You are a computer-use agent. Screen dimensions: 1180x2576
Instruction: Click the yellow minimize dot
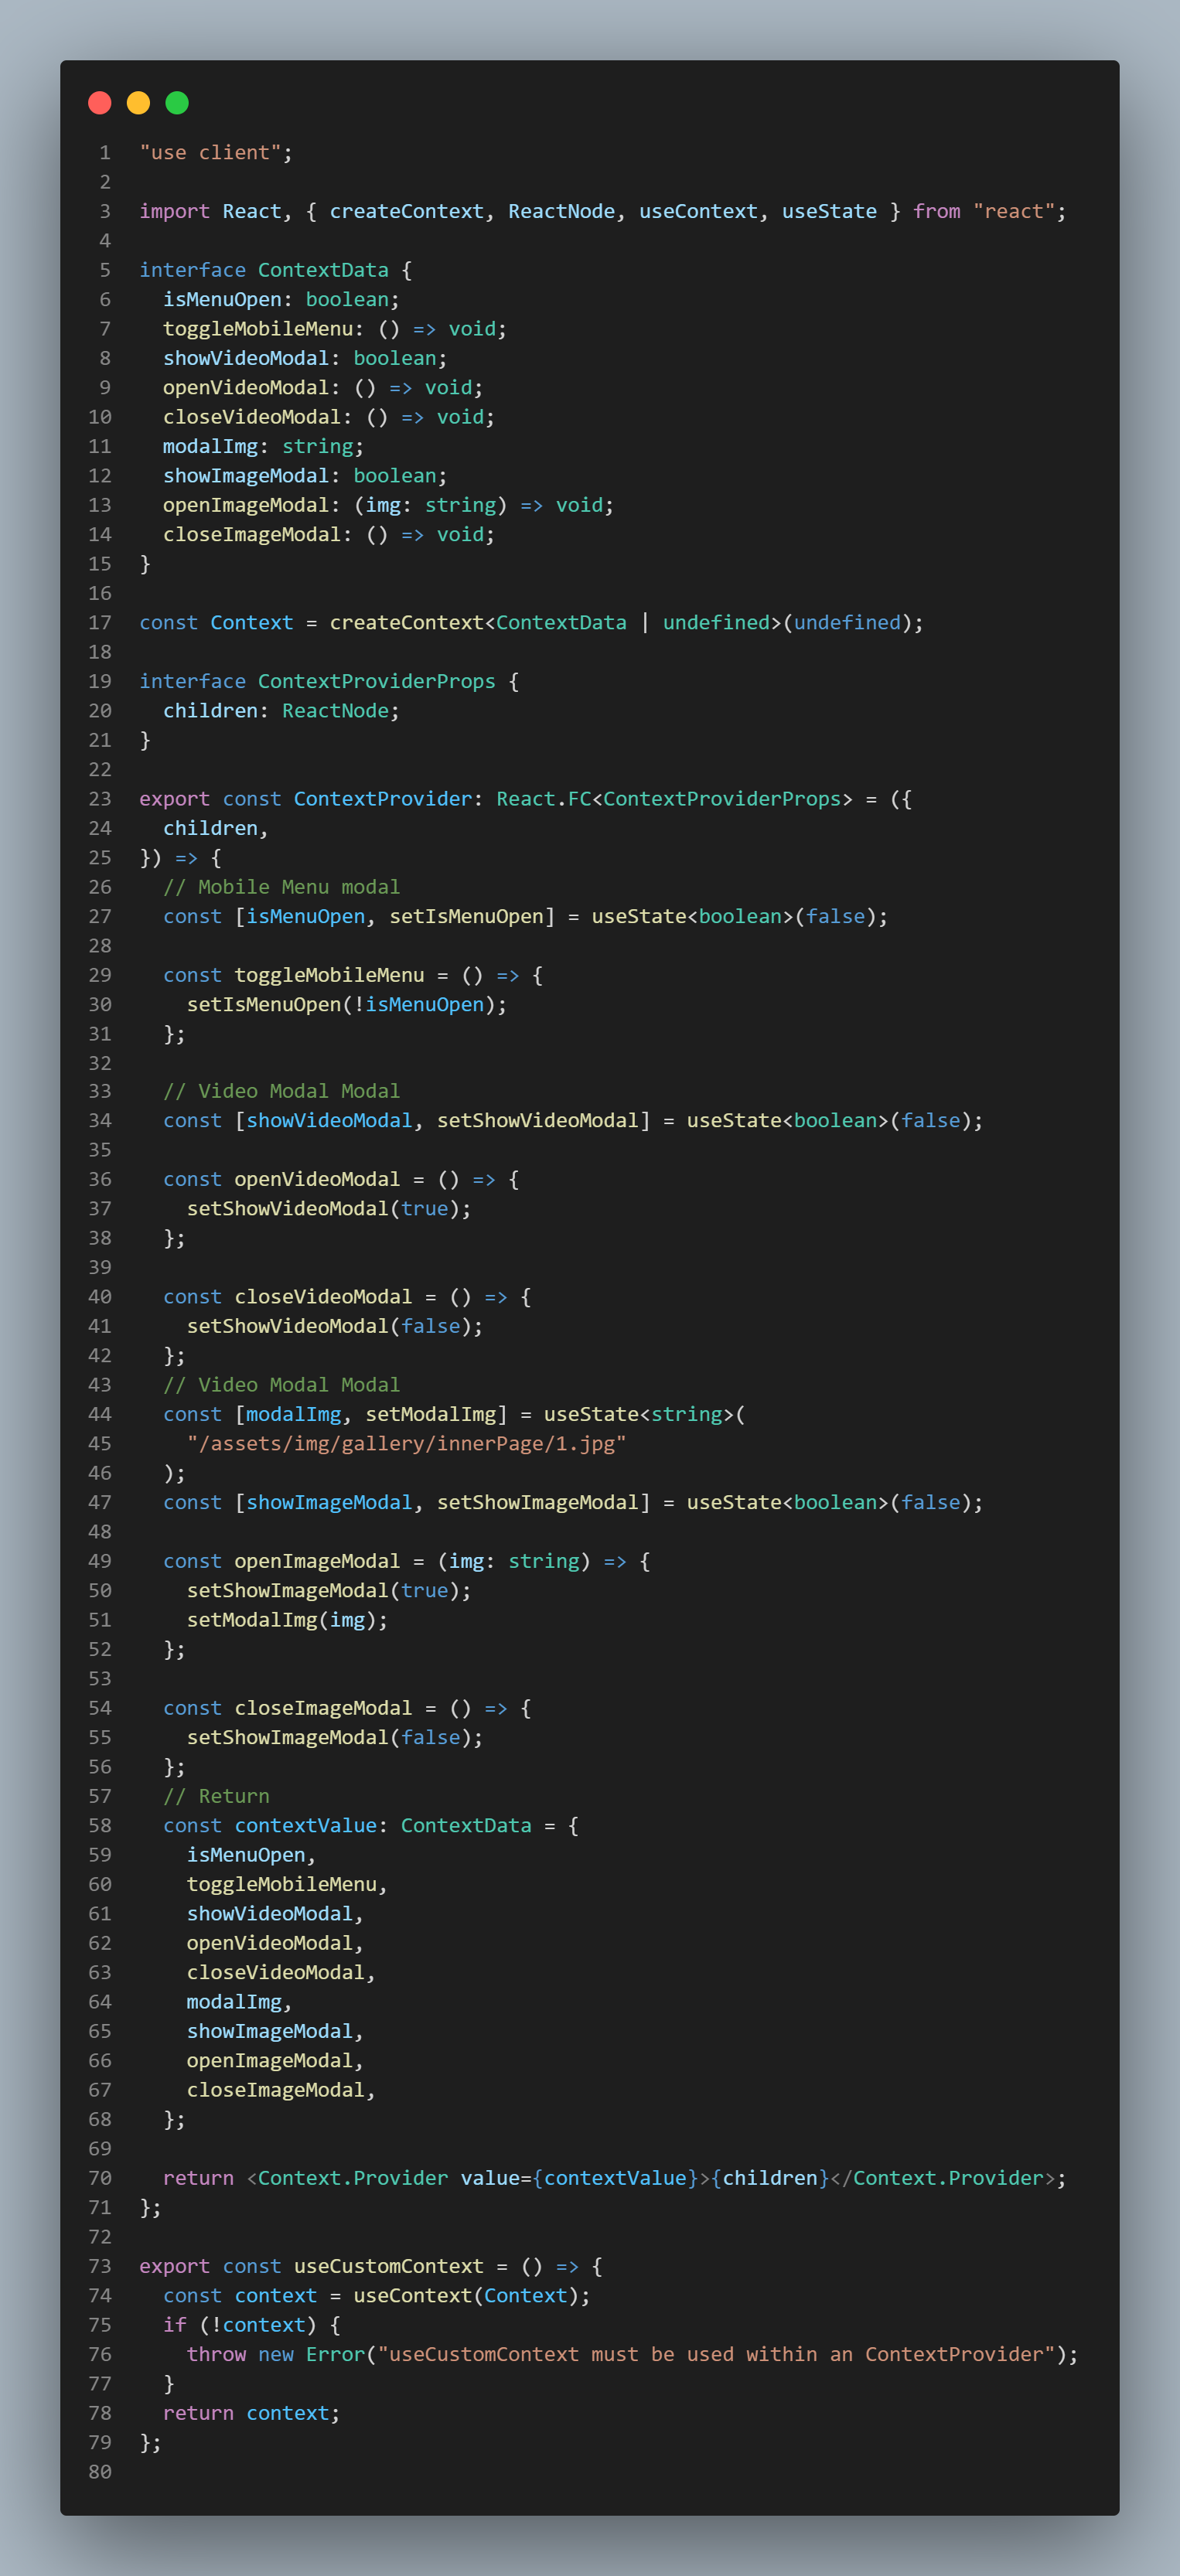(x=138, y=103)
